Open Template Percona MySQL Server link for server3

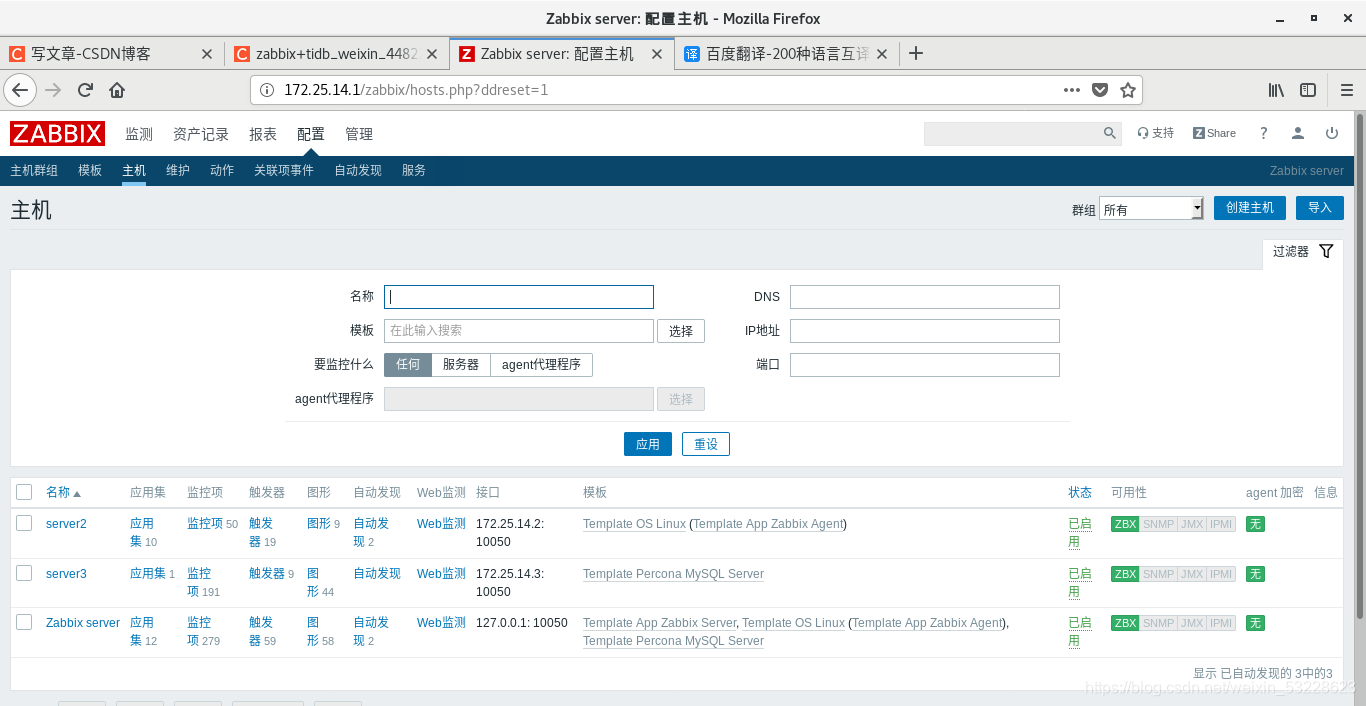pyautogui.click(x=673, y=574)
